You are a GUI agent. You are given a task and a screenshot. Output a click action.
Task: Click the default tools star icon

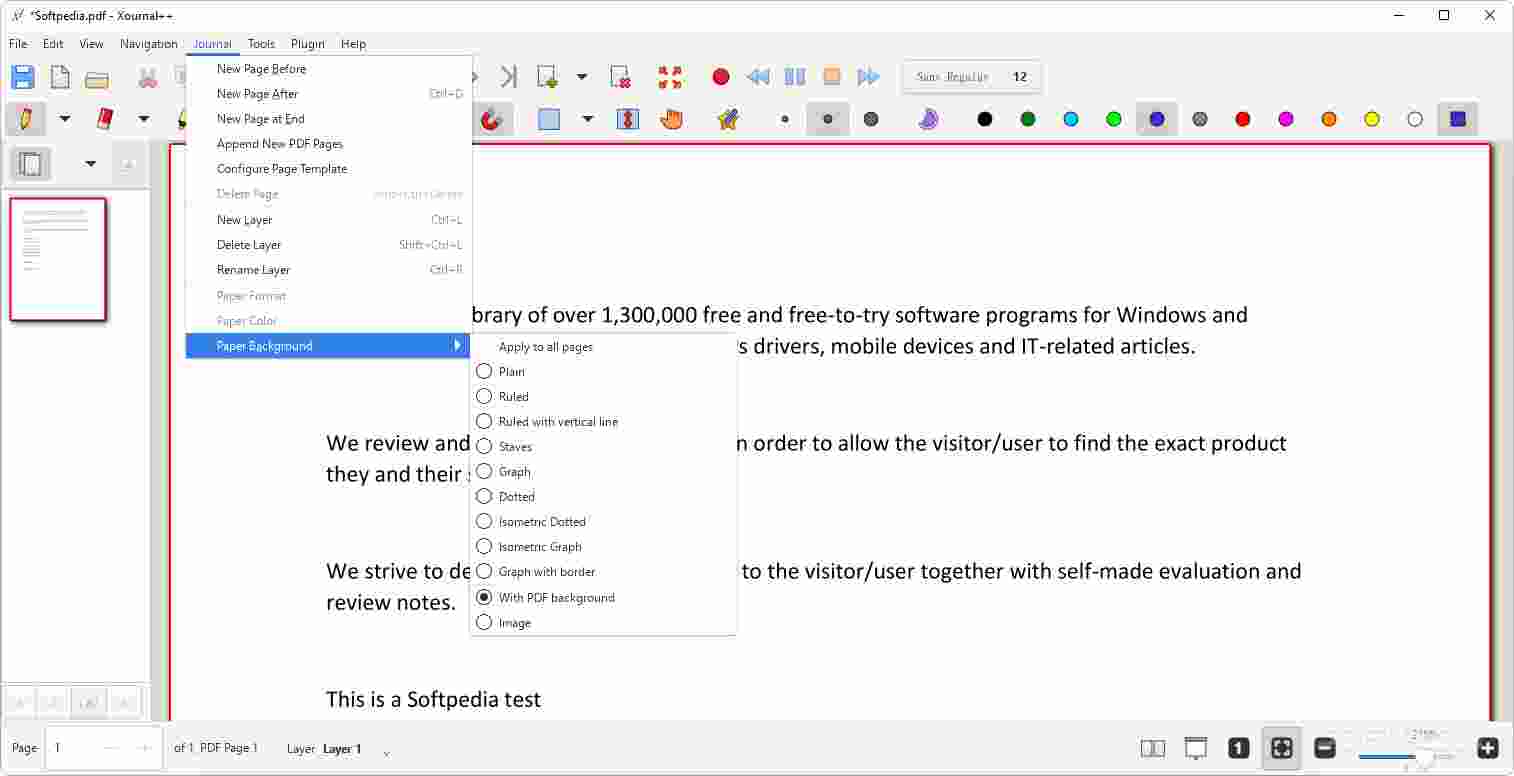point(728,119)
